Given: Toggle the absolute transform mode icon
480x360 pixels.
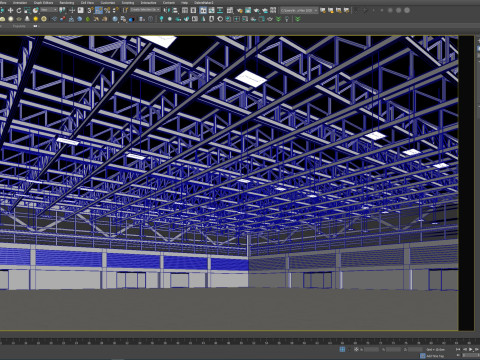Looking at the screenshot, I should pos(356,349).
